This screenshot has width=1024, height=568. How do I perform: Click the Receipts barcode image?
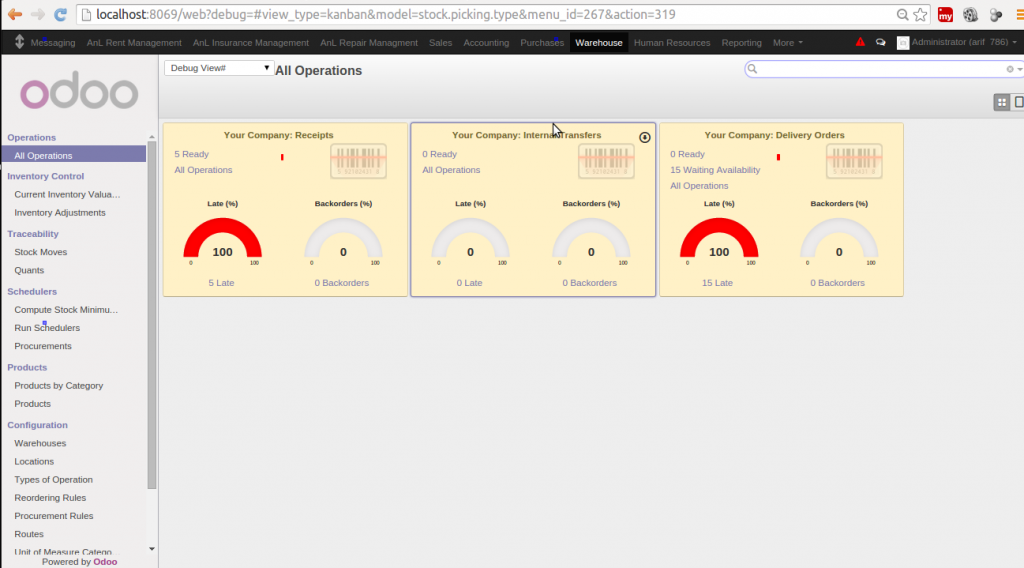coord(358,162)
